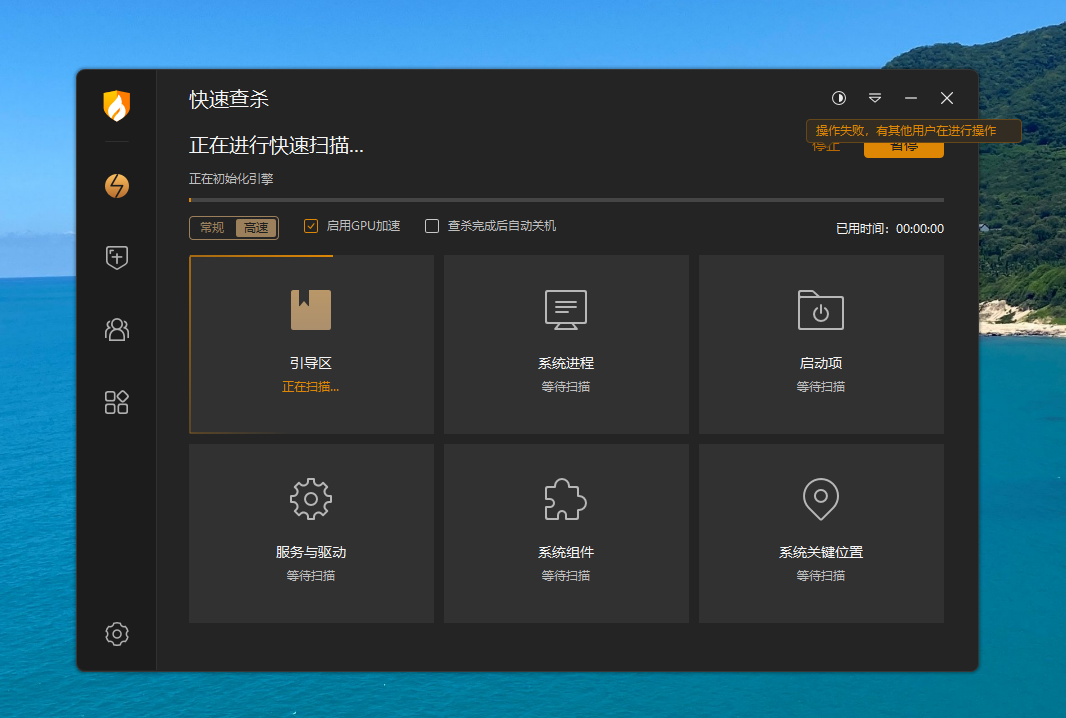
Task: Select the 高速 mode tab
Action: (x=256, y=227)
